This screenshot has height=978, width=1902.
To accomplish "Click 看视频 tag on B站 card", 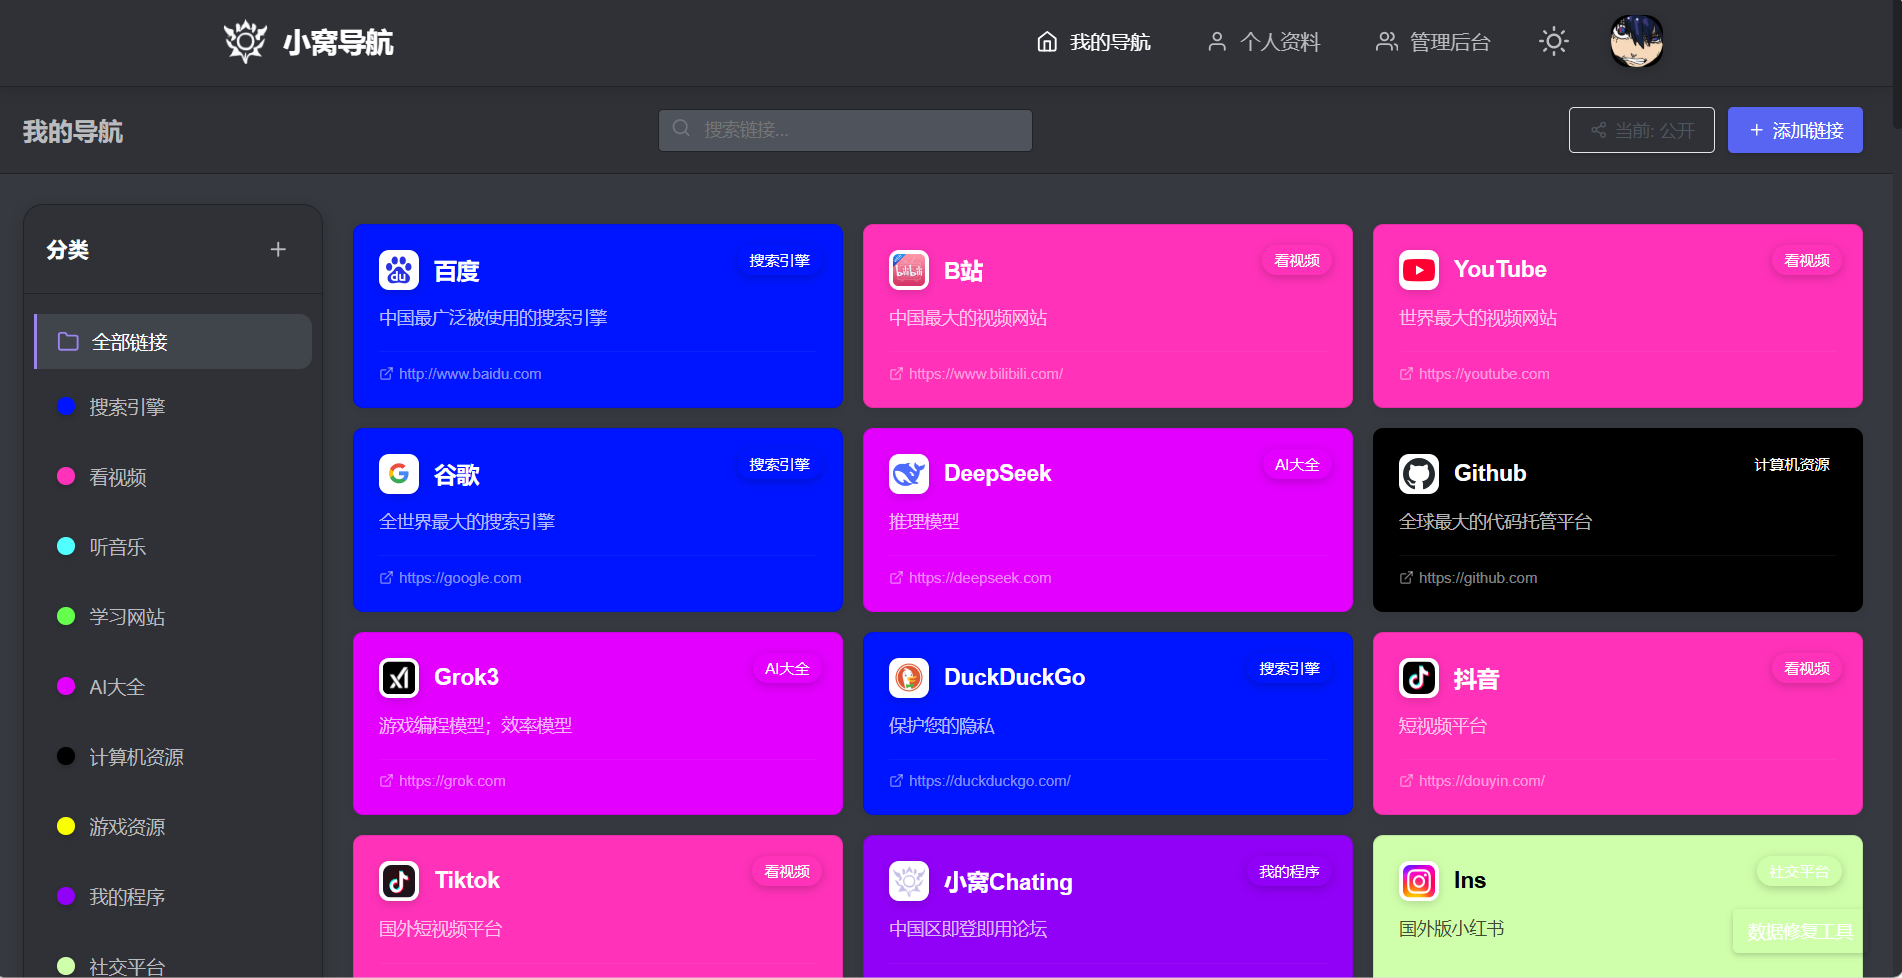I will (x=1297, y=261).
